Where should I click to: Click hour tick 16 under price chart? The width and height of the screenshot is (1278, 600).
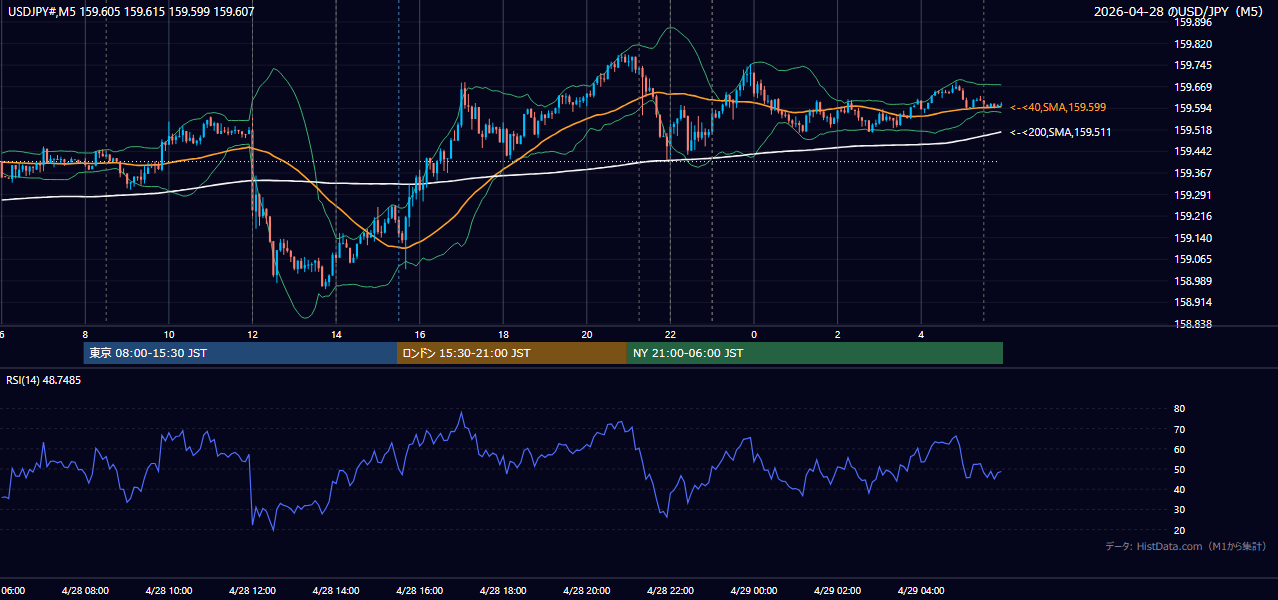pyautogui.click(x=420, y=335)
